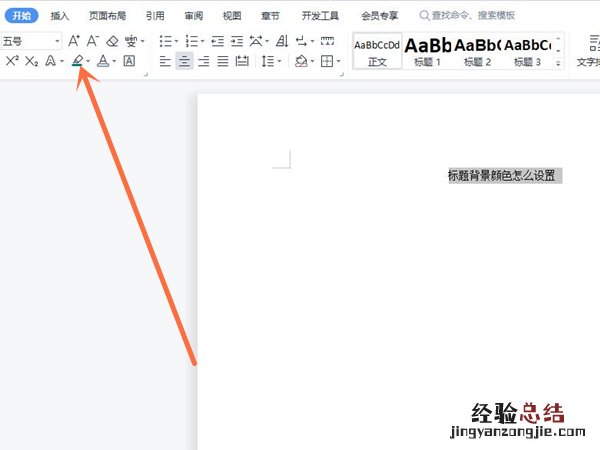Insert a numbered list
Screen dimensions: 600x450
(192, 41)
